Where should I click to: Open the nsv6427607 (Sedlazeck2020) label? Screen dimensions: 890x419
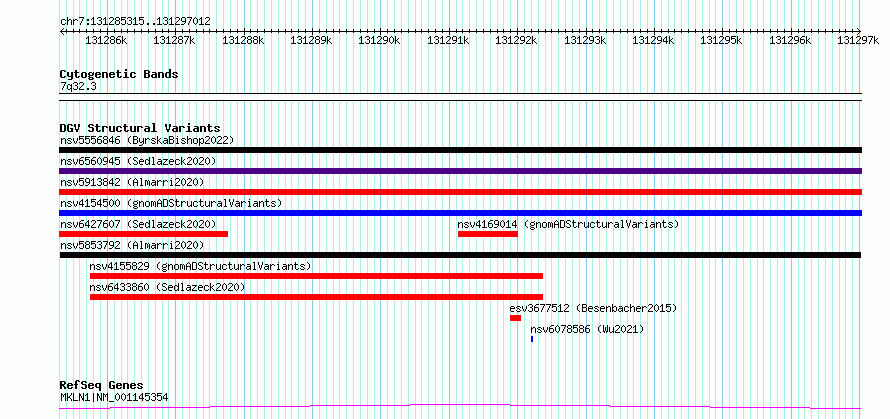(x=138, y=224)
